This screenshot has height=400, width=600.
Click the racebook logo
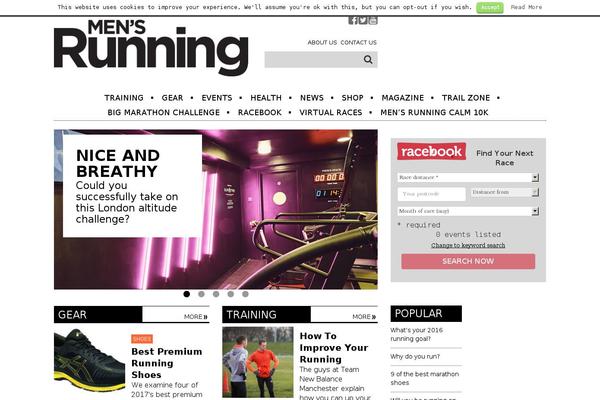(431, 152)
